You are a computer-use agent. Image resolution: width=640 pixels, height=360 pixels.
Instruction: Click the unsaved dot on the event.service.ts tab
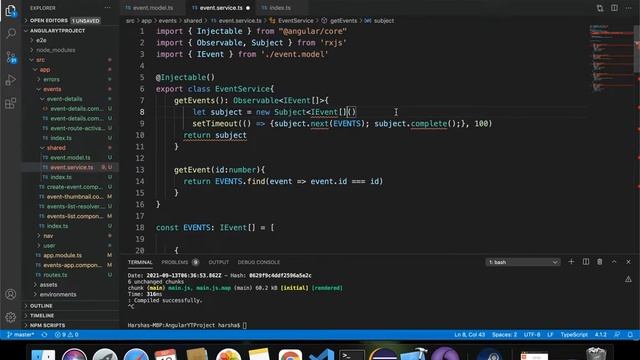(x=248, y=8)
